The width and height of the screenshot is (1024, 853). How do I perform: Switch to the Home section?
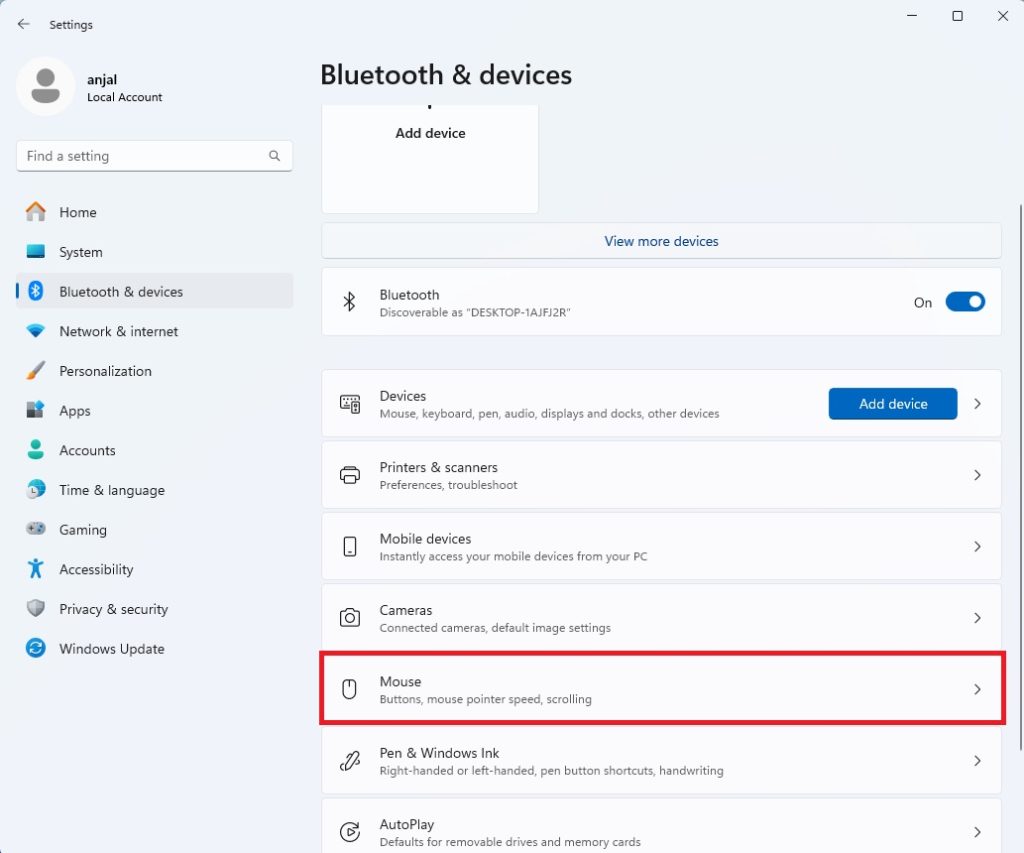click(34, 212)
